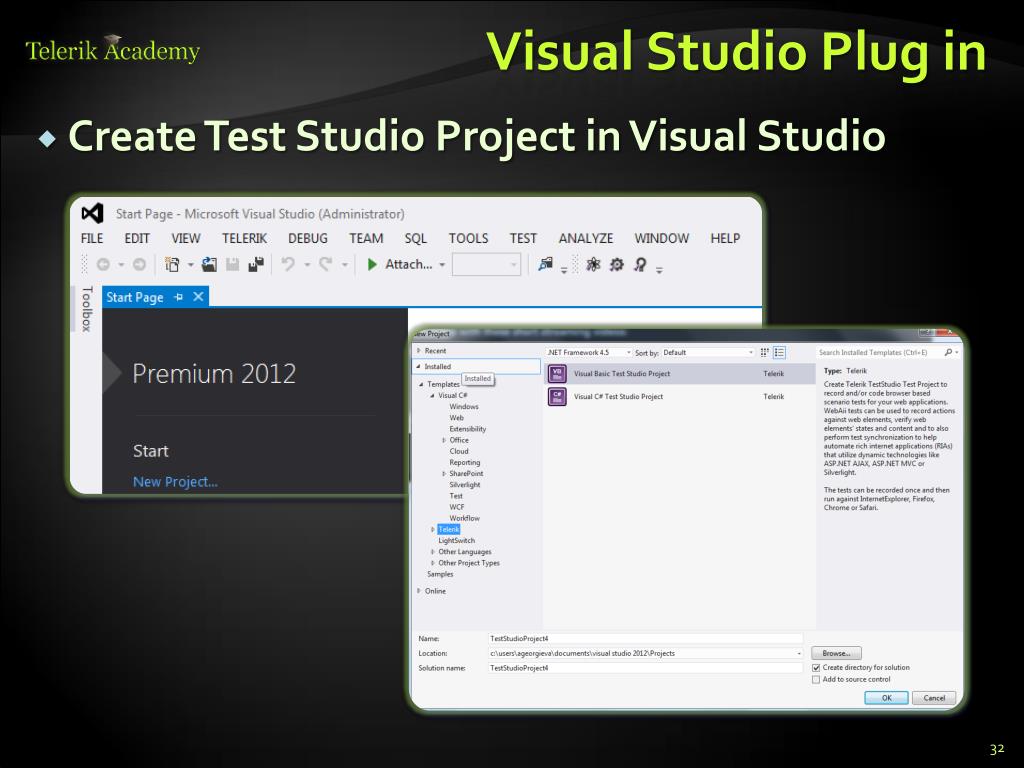Expand the Office tree node
The height and width of the screenshot is (768, 1024).
pos(444,440)
